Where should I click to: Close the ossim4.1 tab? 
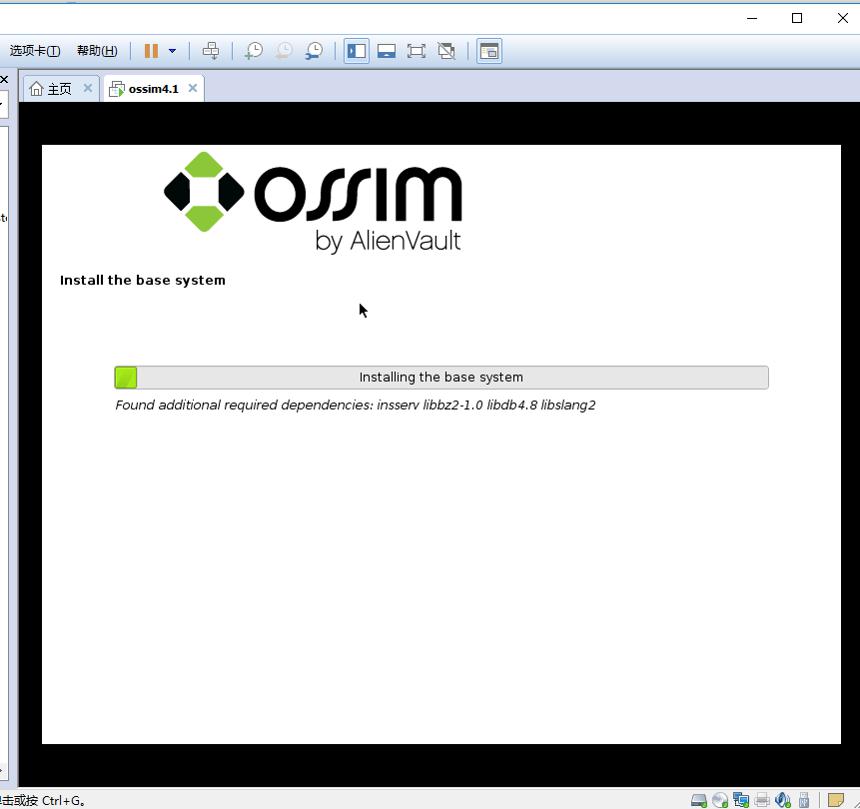(193, 88)
